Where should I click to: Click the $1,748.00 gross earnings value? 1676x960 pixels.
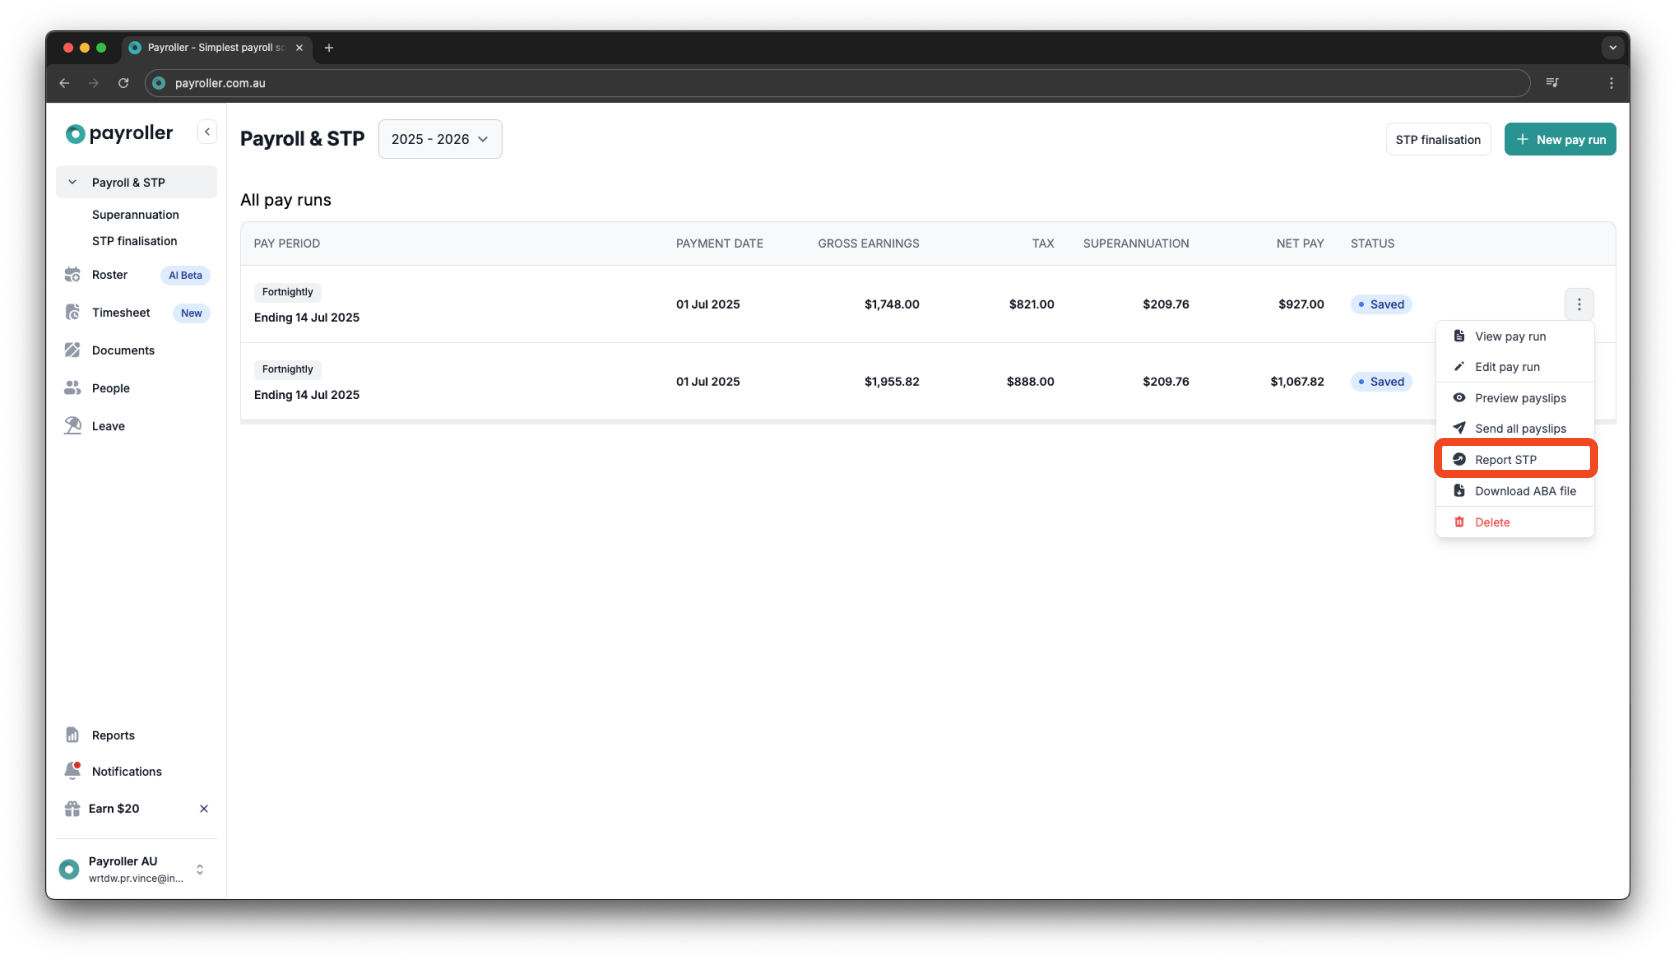tap(892, 304)
